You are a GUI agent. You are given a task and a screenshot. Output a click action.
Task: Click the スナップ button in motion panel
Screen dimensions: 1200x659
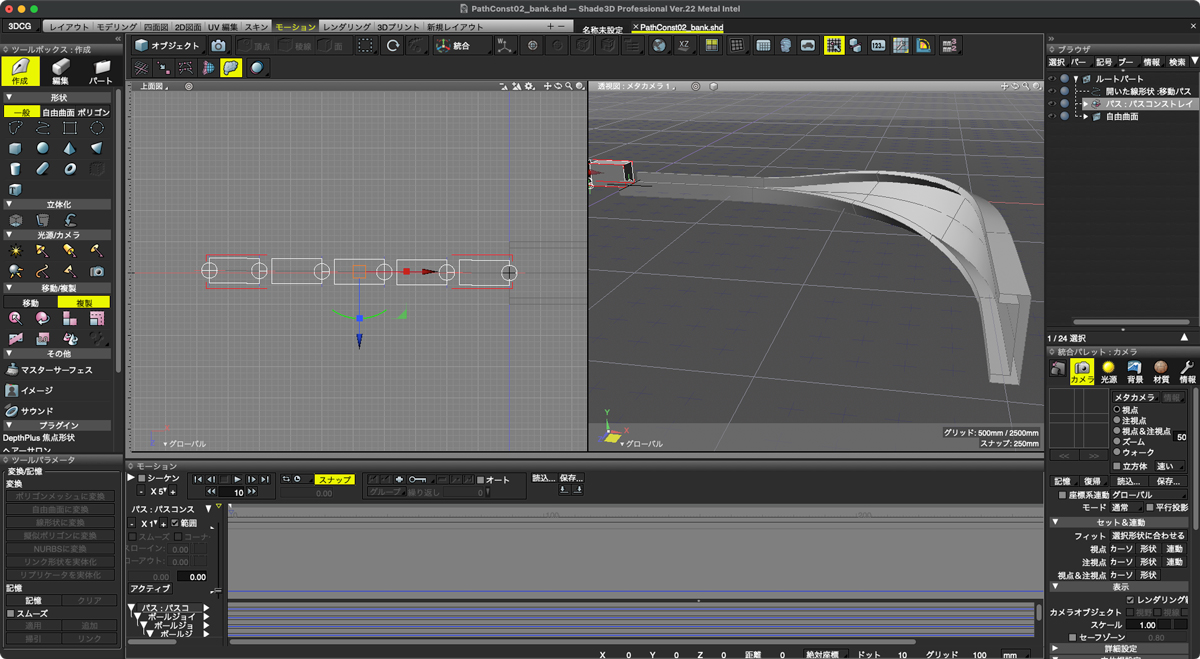click(334, 480)
